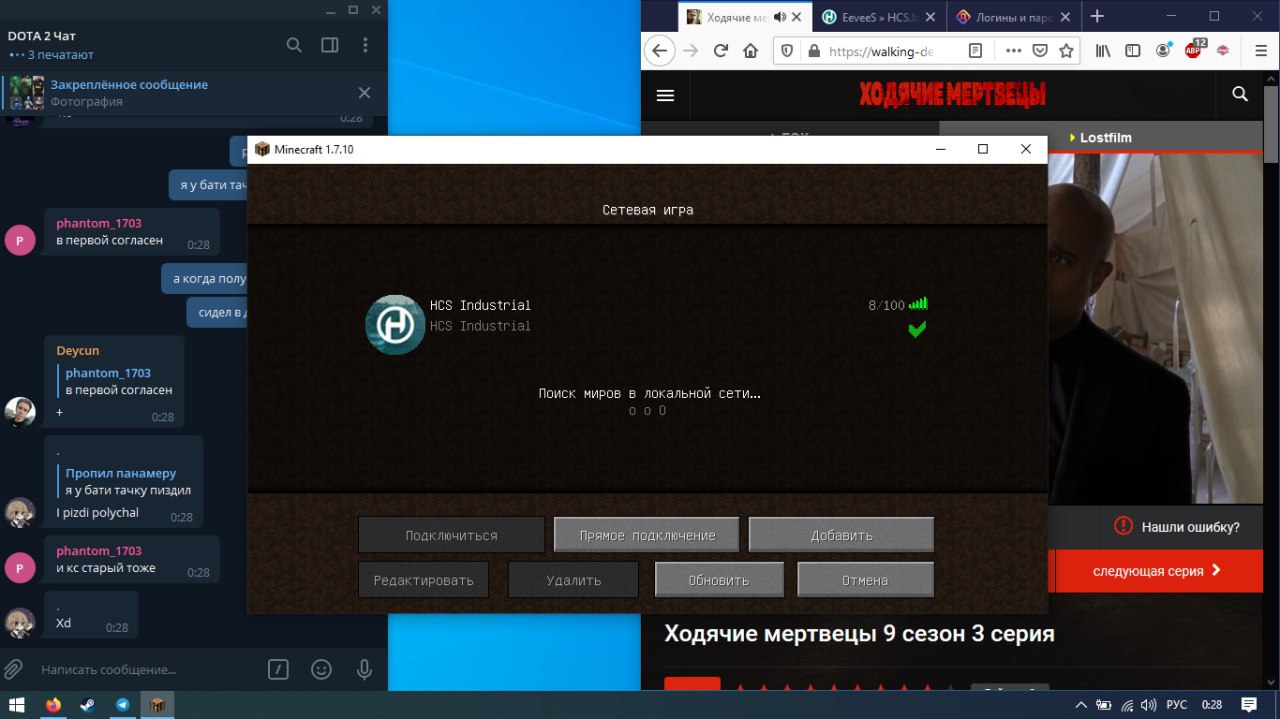Click Firefox account avatar icon
This screenshot has width=1280, height=719.
pyautogui.click(x=1163, y=51)
